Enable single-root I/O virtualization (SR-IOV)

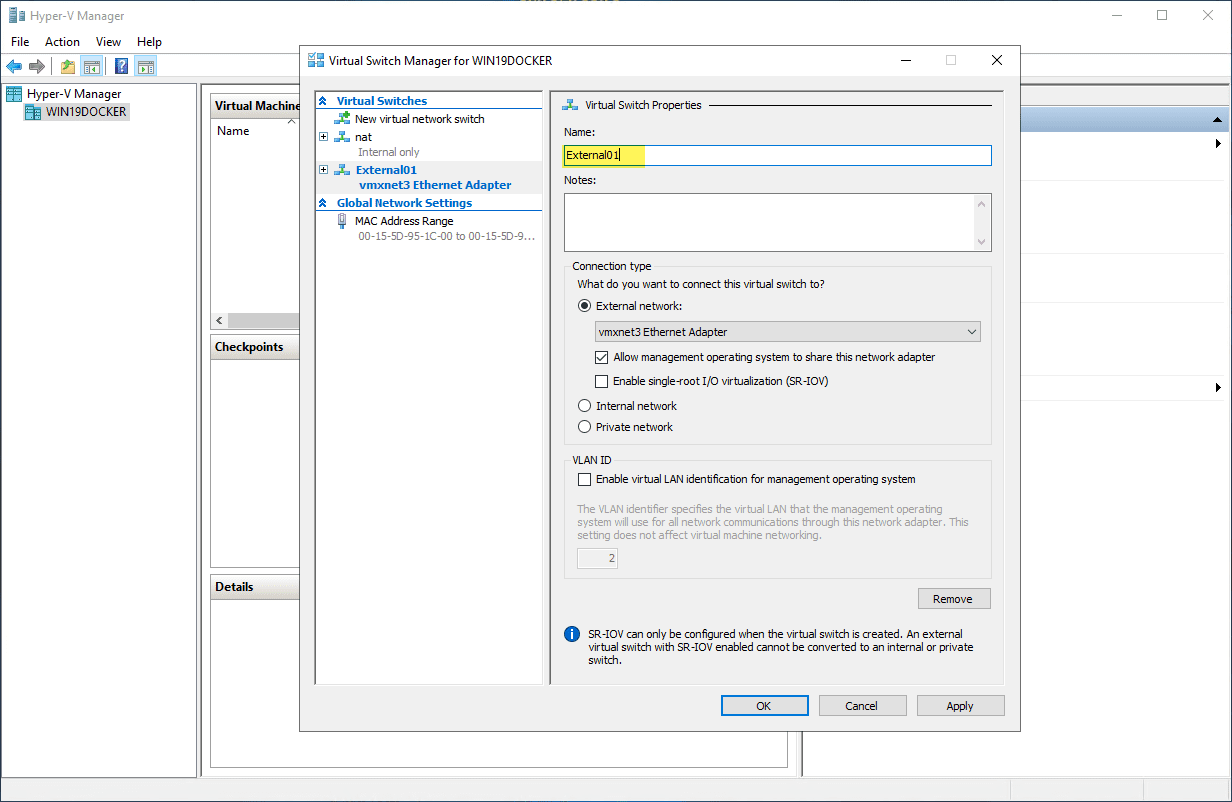coord(602,381)
